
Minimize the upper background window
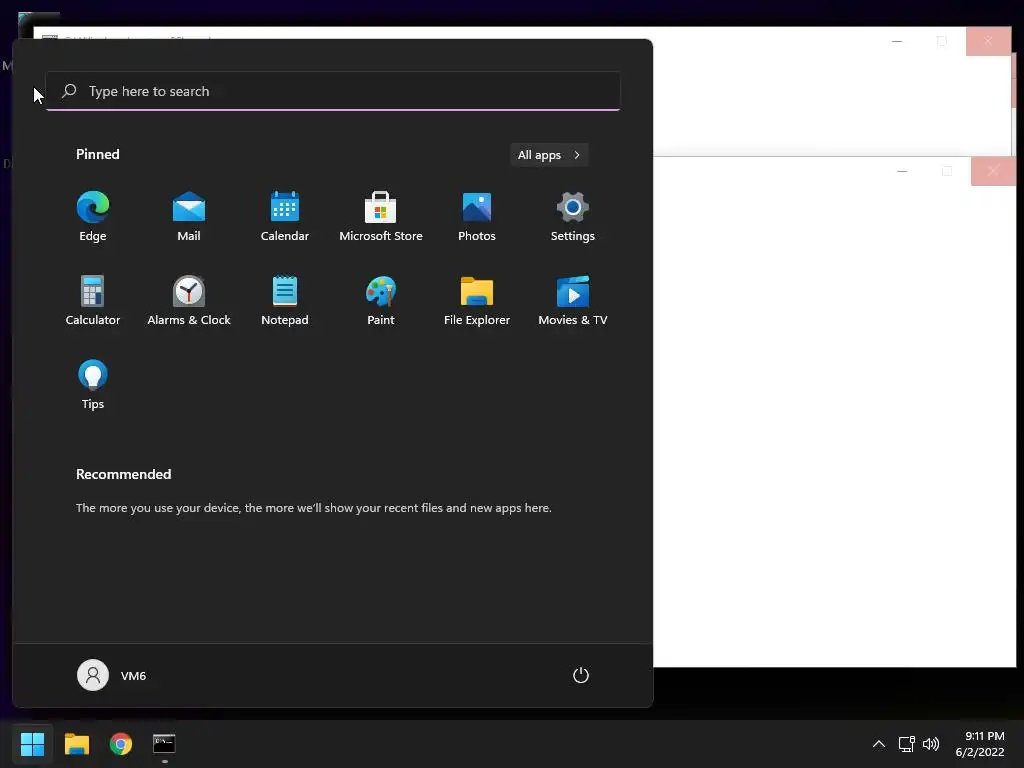point(897,41)
